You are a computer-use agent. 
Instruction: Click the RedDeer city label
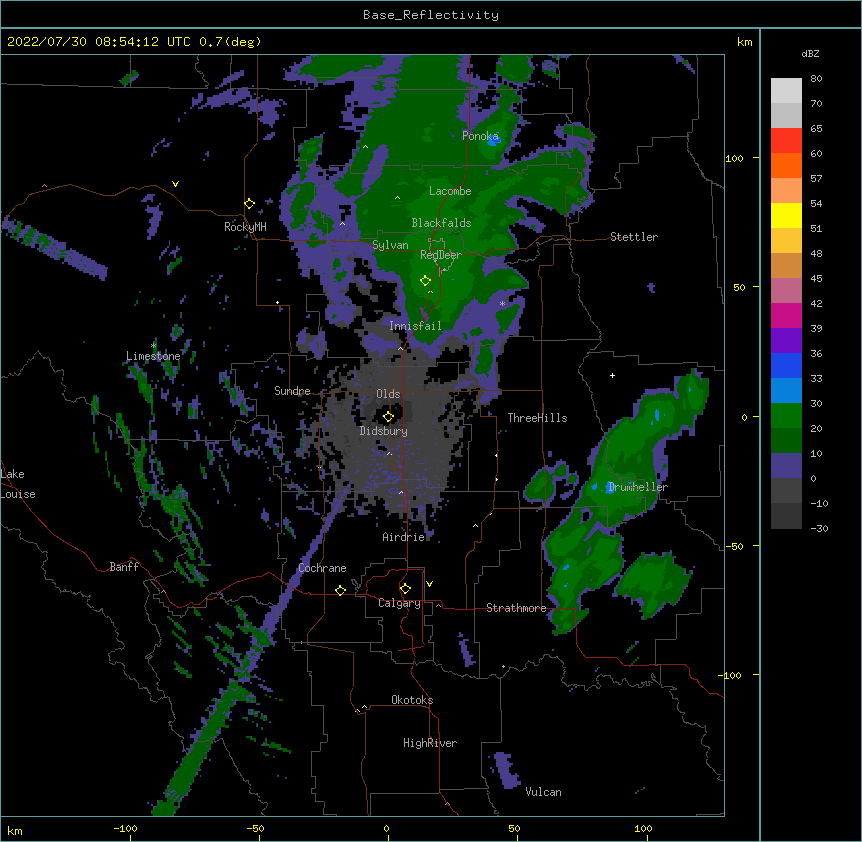[441, 255]
